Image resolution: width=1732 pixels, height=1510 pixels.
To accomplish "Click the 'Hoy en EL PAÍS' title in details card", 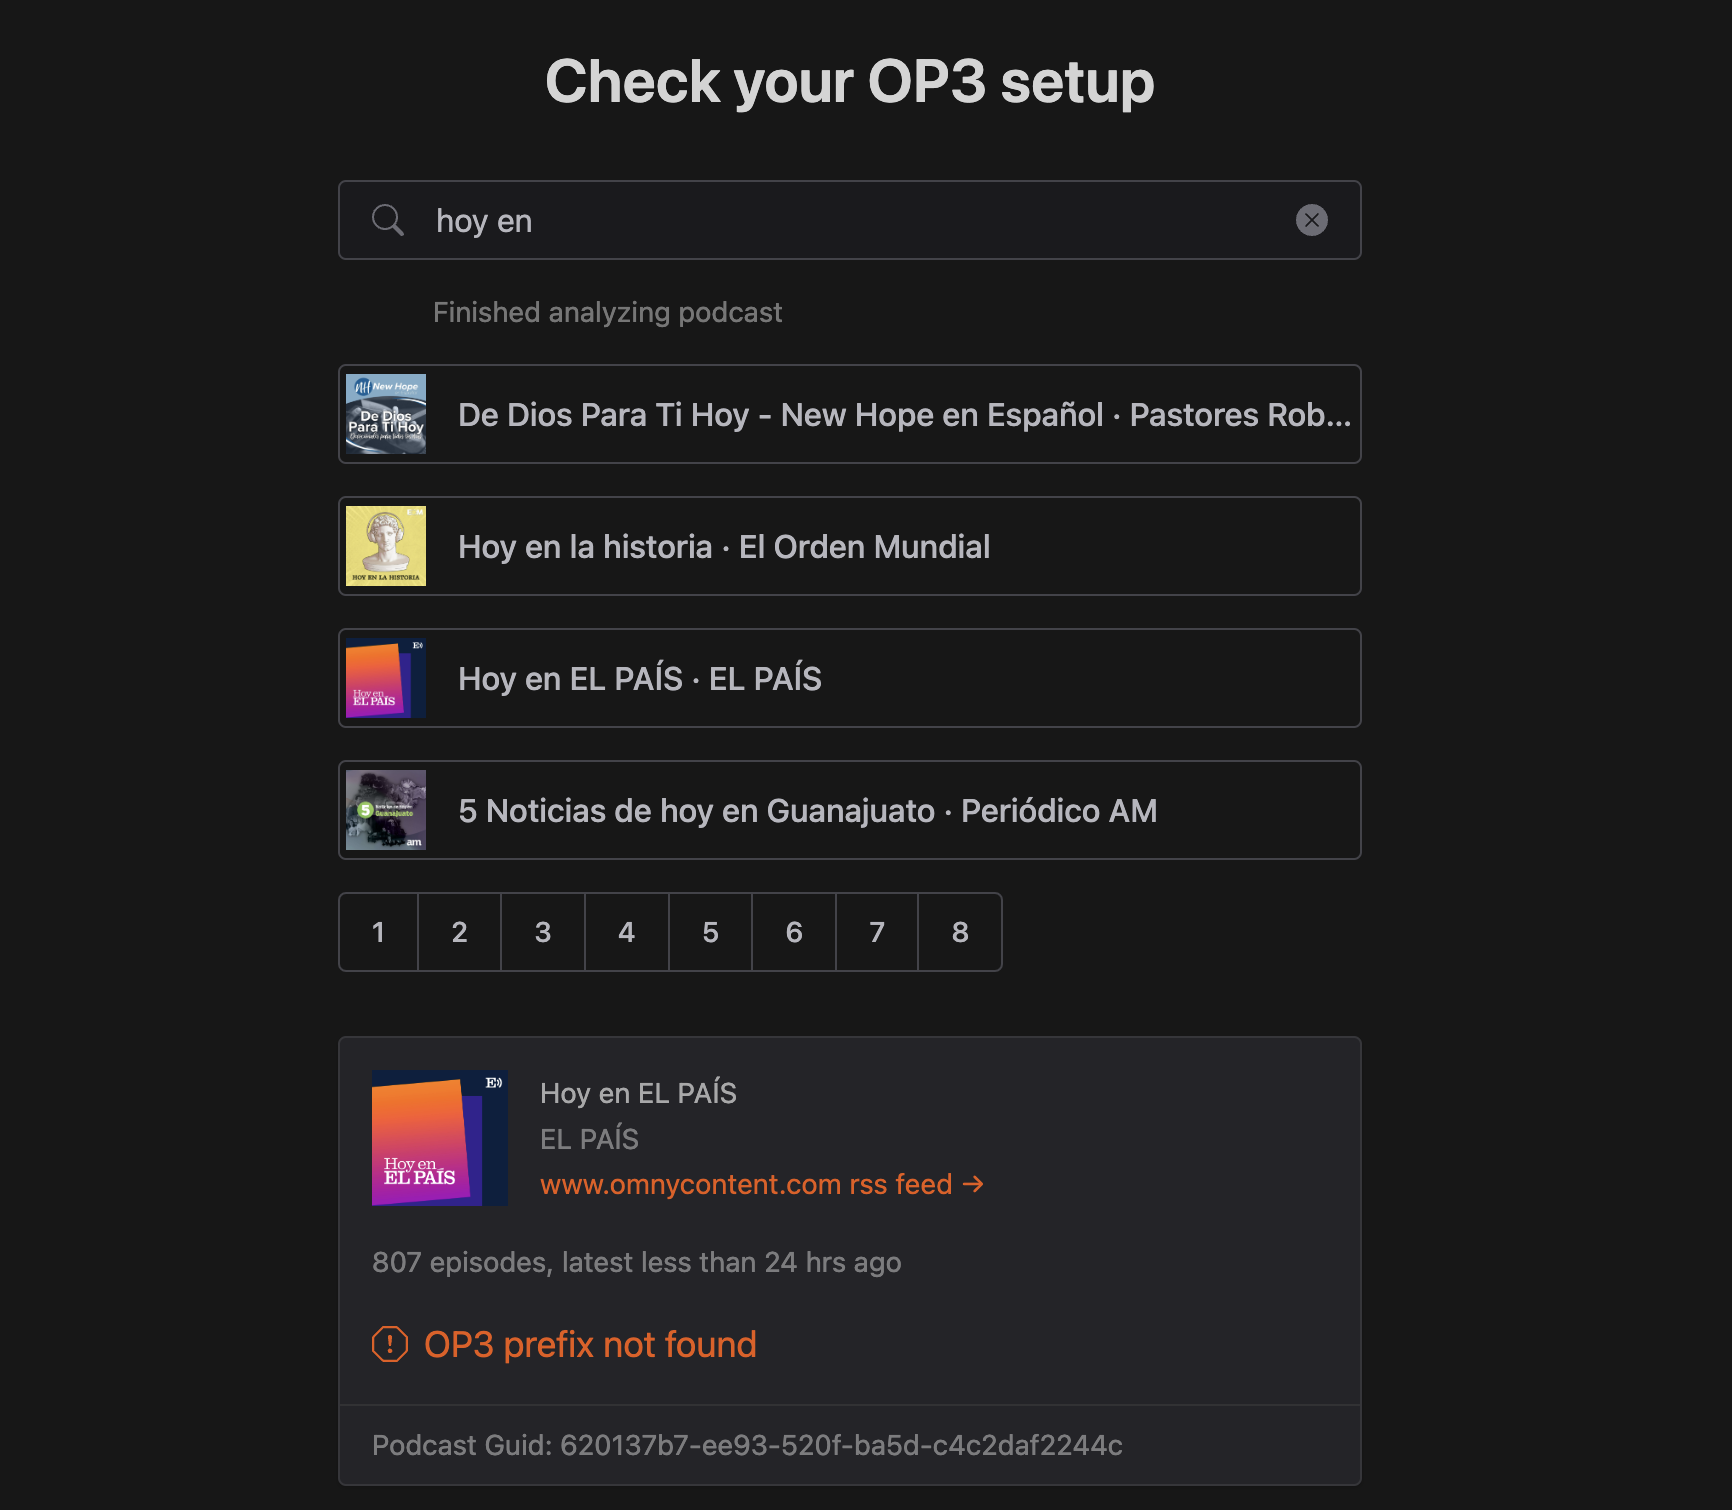I will (638, 1093).
